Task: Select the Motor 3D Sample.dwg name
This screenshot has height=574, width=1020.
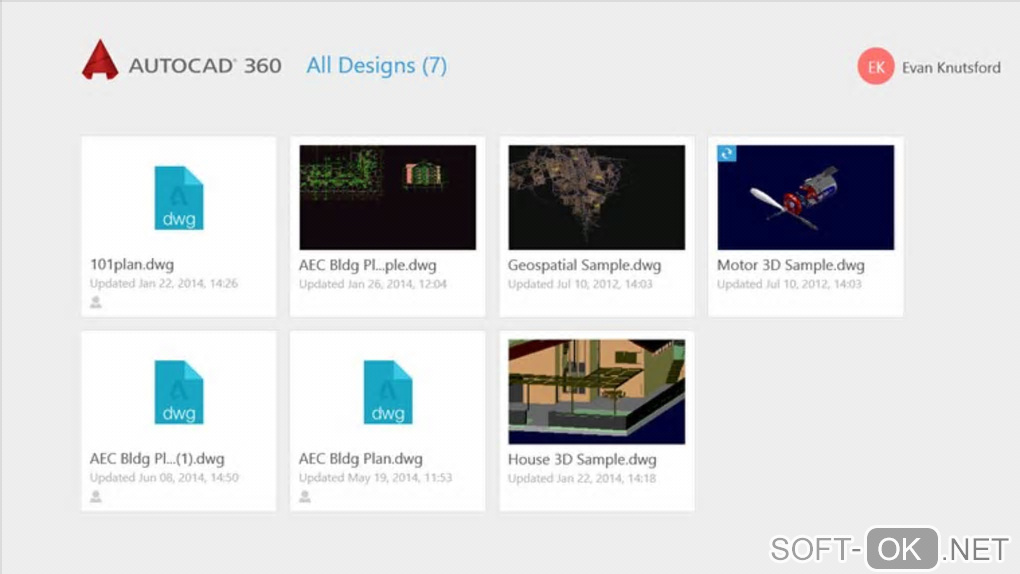Action: click(x=791, y=265)
